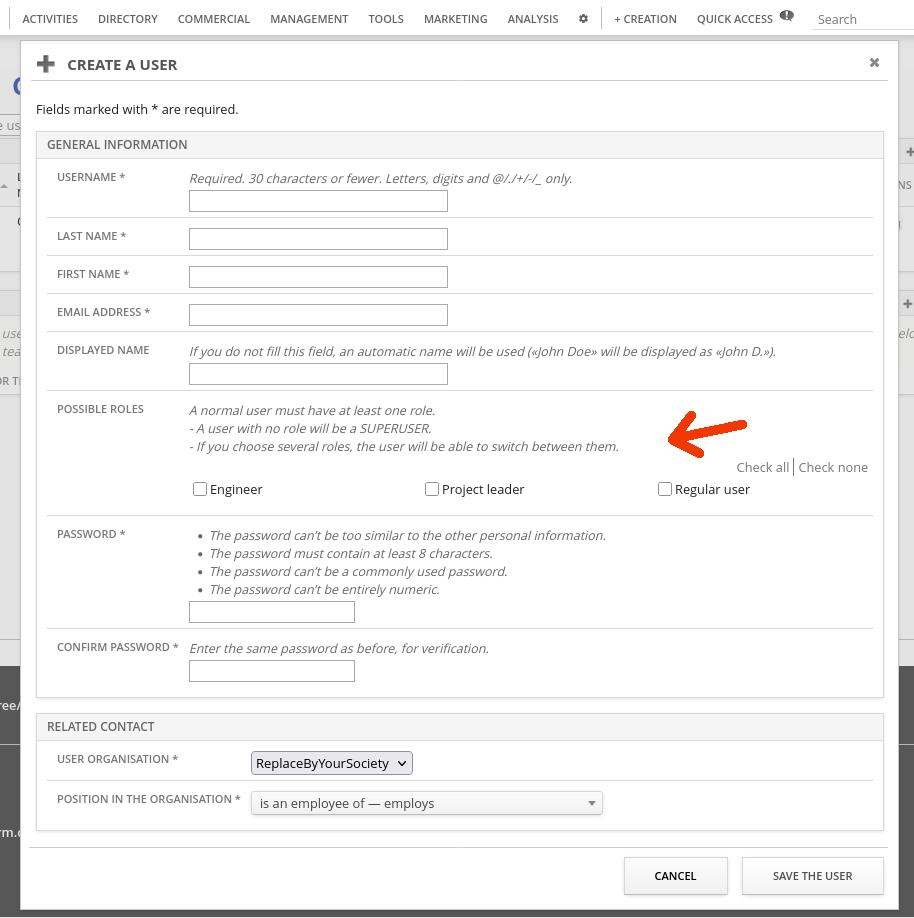Close the Create a User dialog
This screenshot has width=914, height=918.
(x=874, y=63)
